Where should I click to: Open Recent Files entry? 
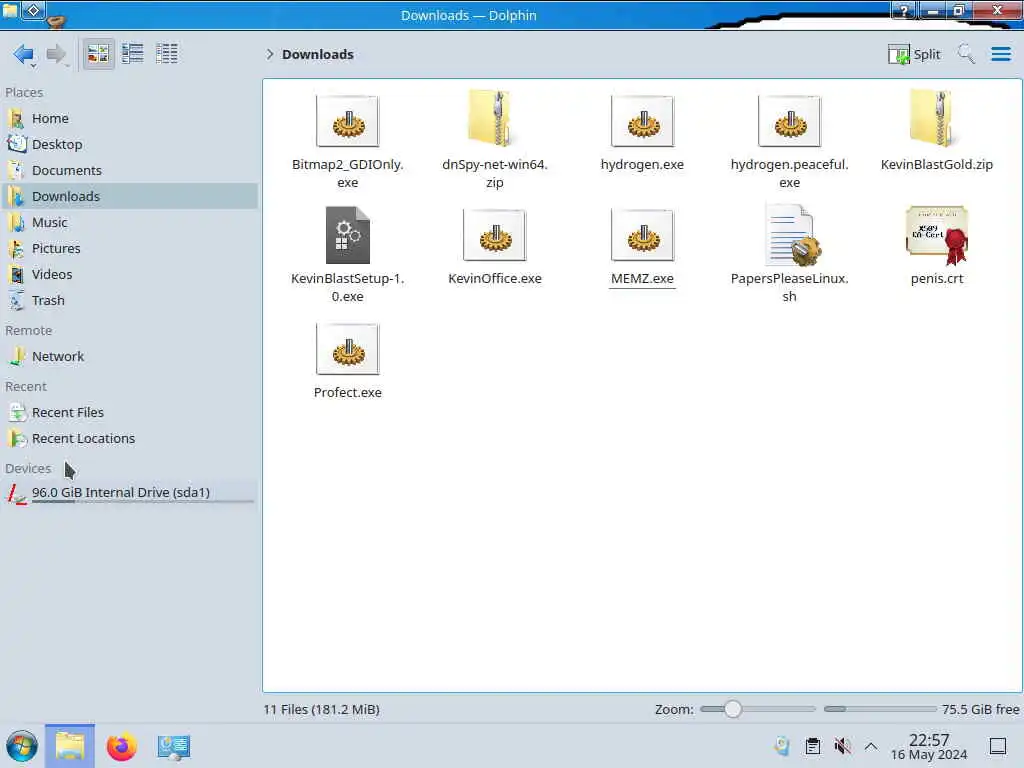click(131, 412)
